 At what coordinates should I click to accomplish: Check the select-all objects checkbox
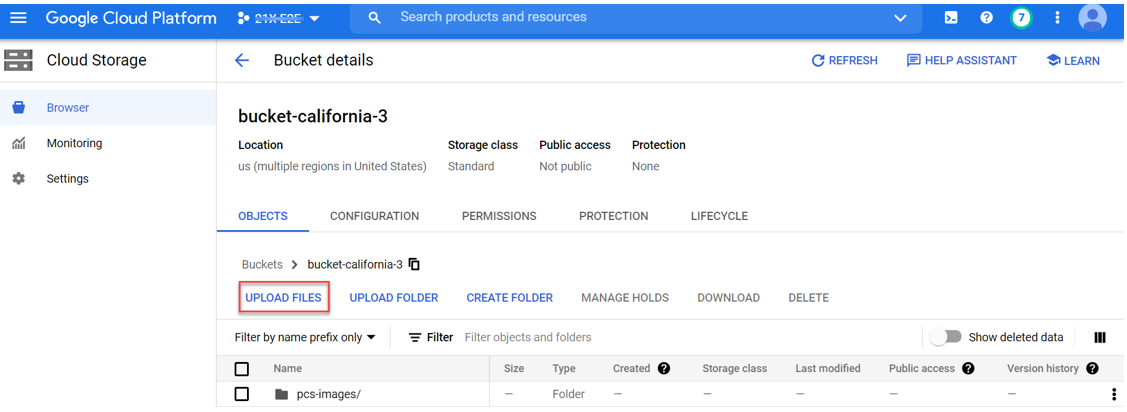coord(241,369)
